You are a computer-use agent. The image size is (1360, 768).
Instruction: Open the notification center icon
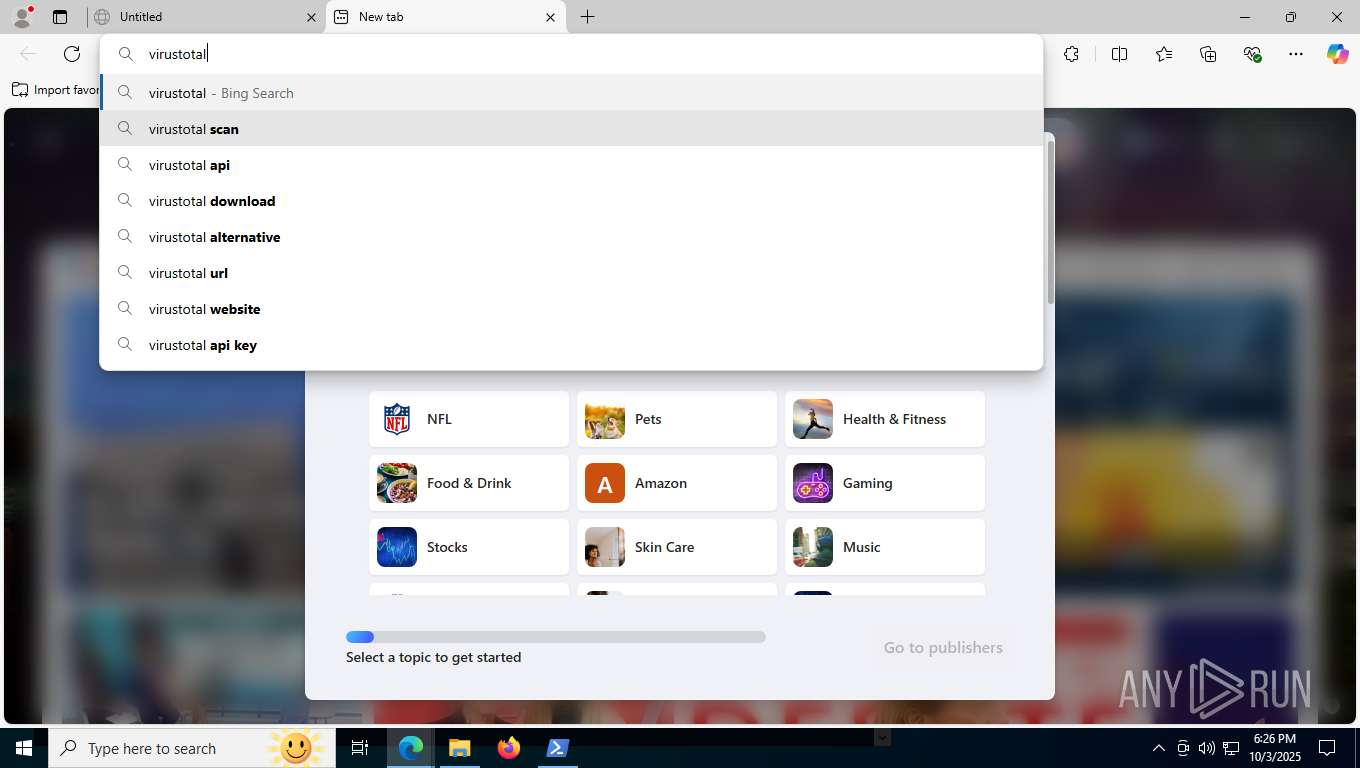1327,748
